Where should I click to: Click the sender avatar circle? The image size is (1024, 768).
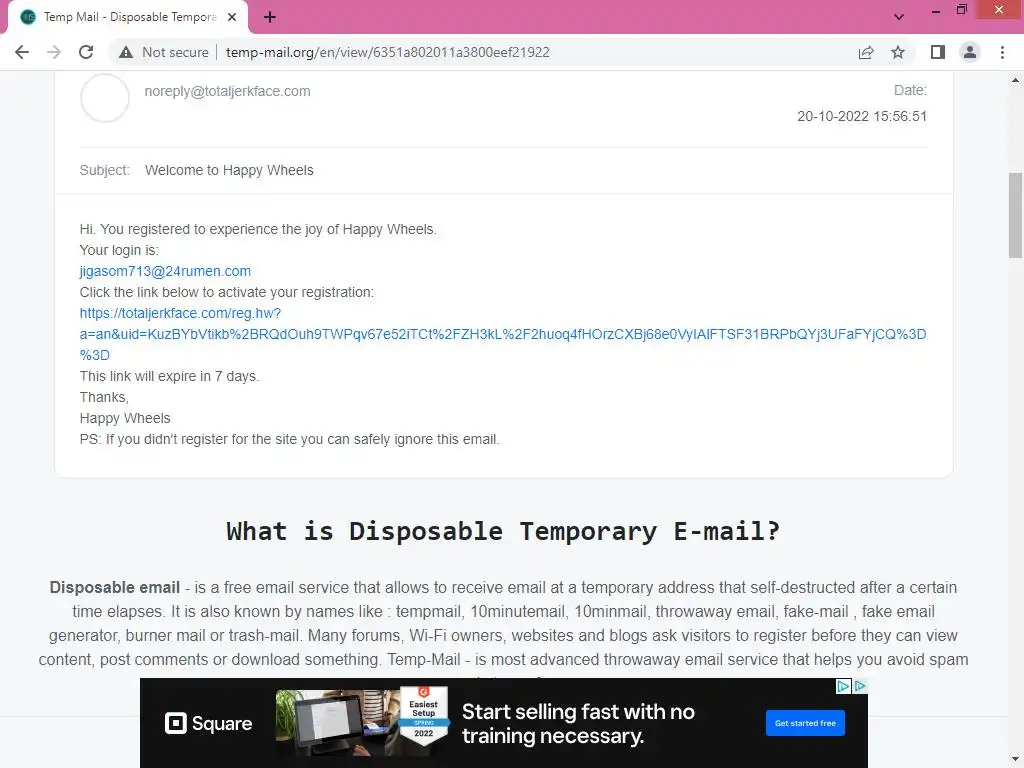[x=104, y=98]
